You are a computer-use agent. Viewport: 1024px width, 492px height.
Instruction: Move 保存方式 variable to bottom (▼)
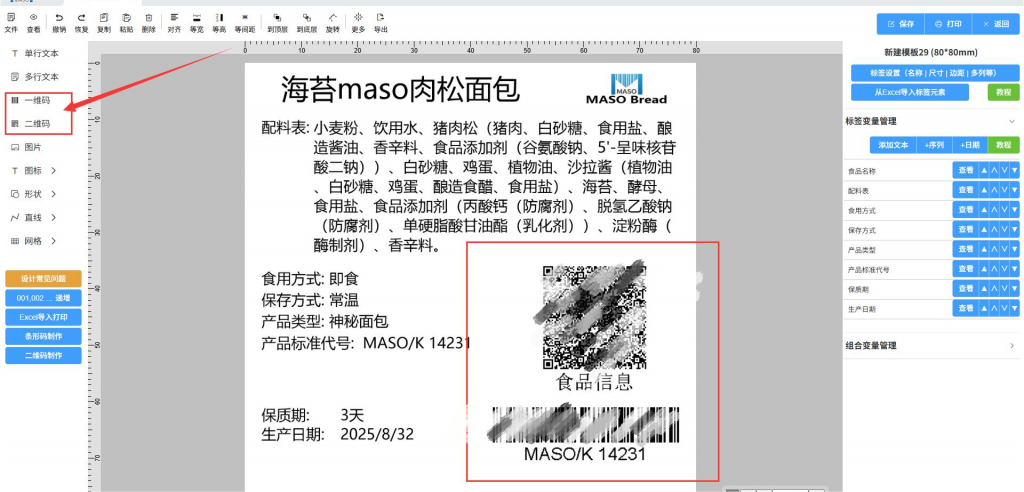pyautogui.click(x=1014, y=229)
